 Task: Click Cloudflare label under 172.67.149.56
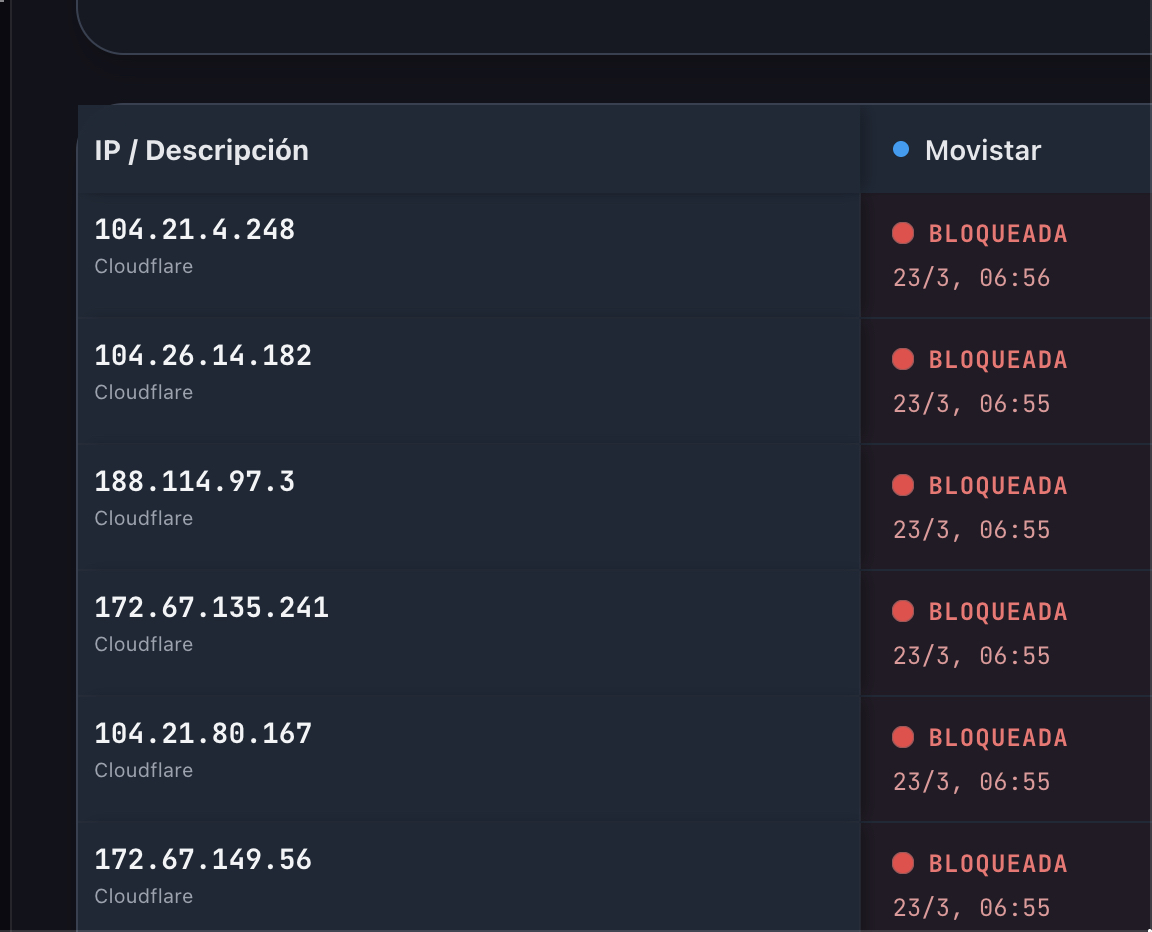[x=144, y=896]
